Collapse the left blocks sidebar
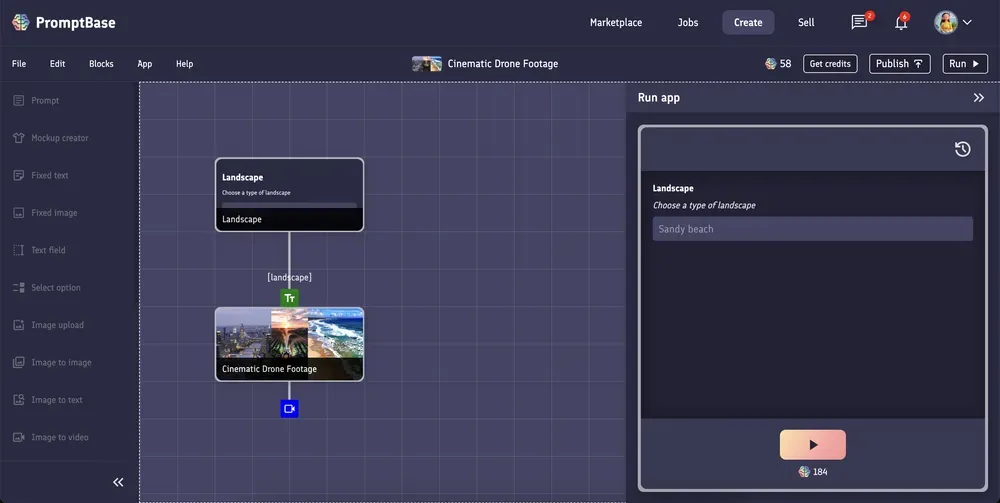Screen dimensions: 1000x503 118,482
